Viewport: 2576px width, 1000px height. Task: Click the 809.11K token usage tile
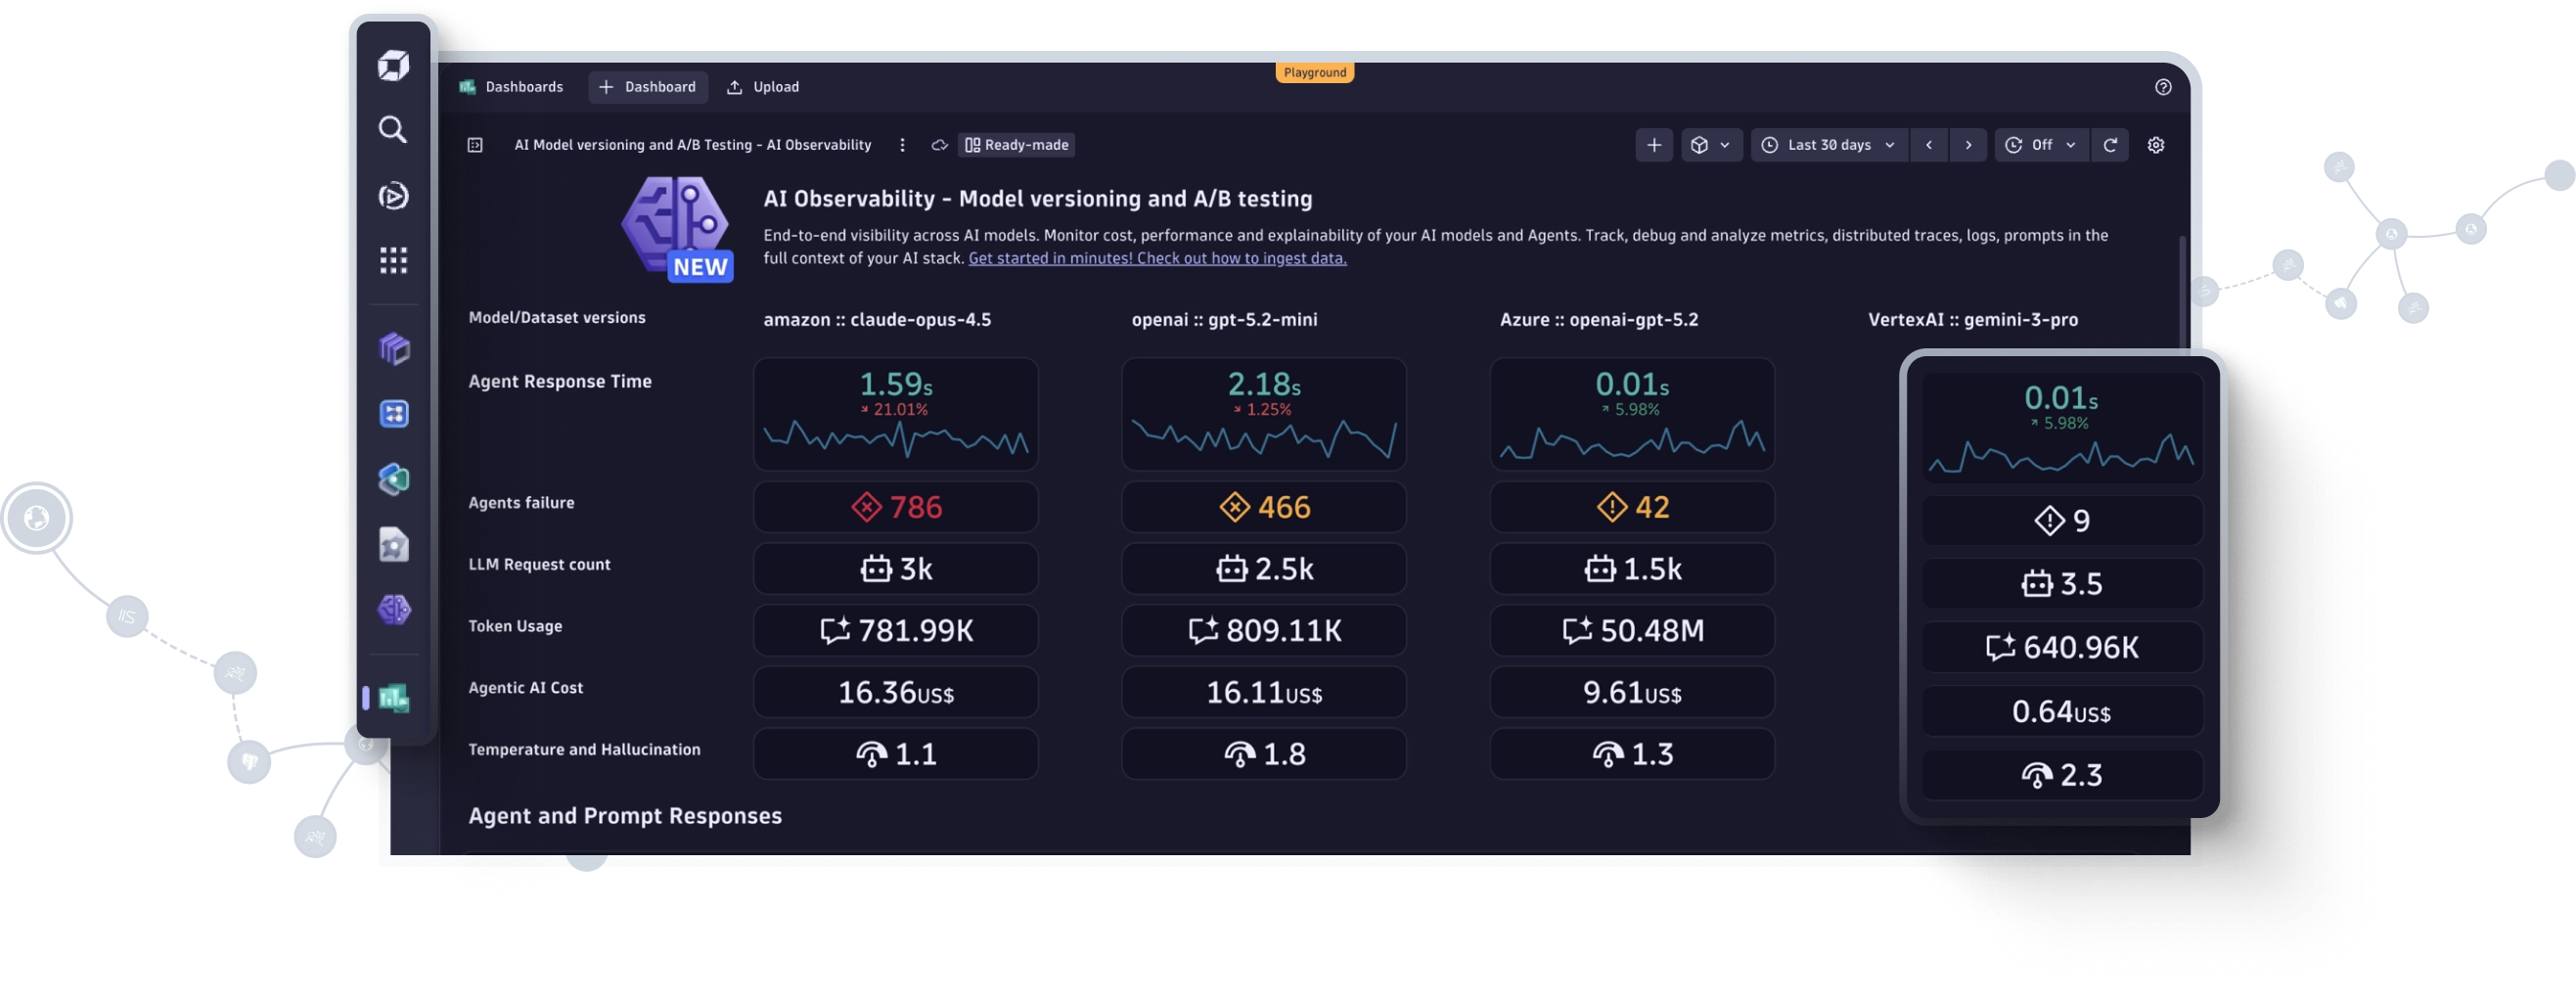(1263, 631)
